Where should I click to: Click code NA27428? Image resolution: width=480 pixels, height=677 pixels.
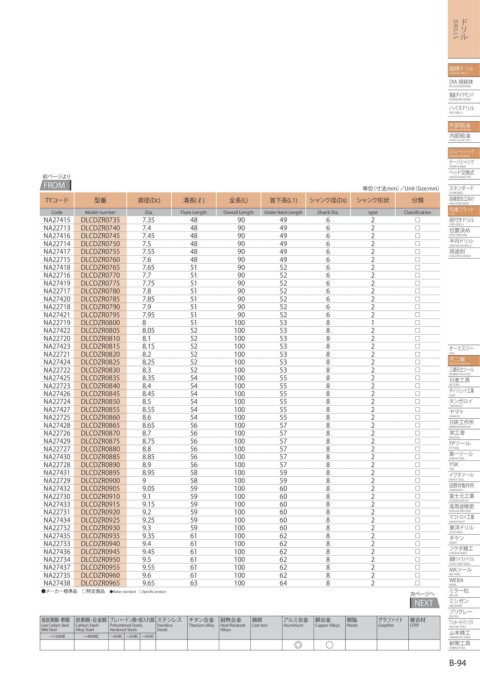pyautogui.click(x=57, y=425)
